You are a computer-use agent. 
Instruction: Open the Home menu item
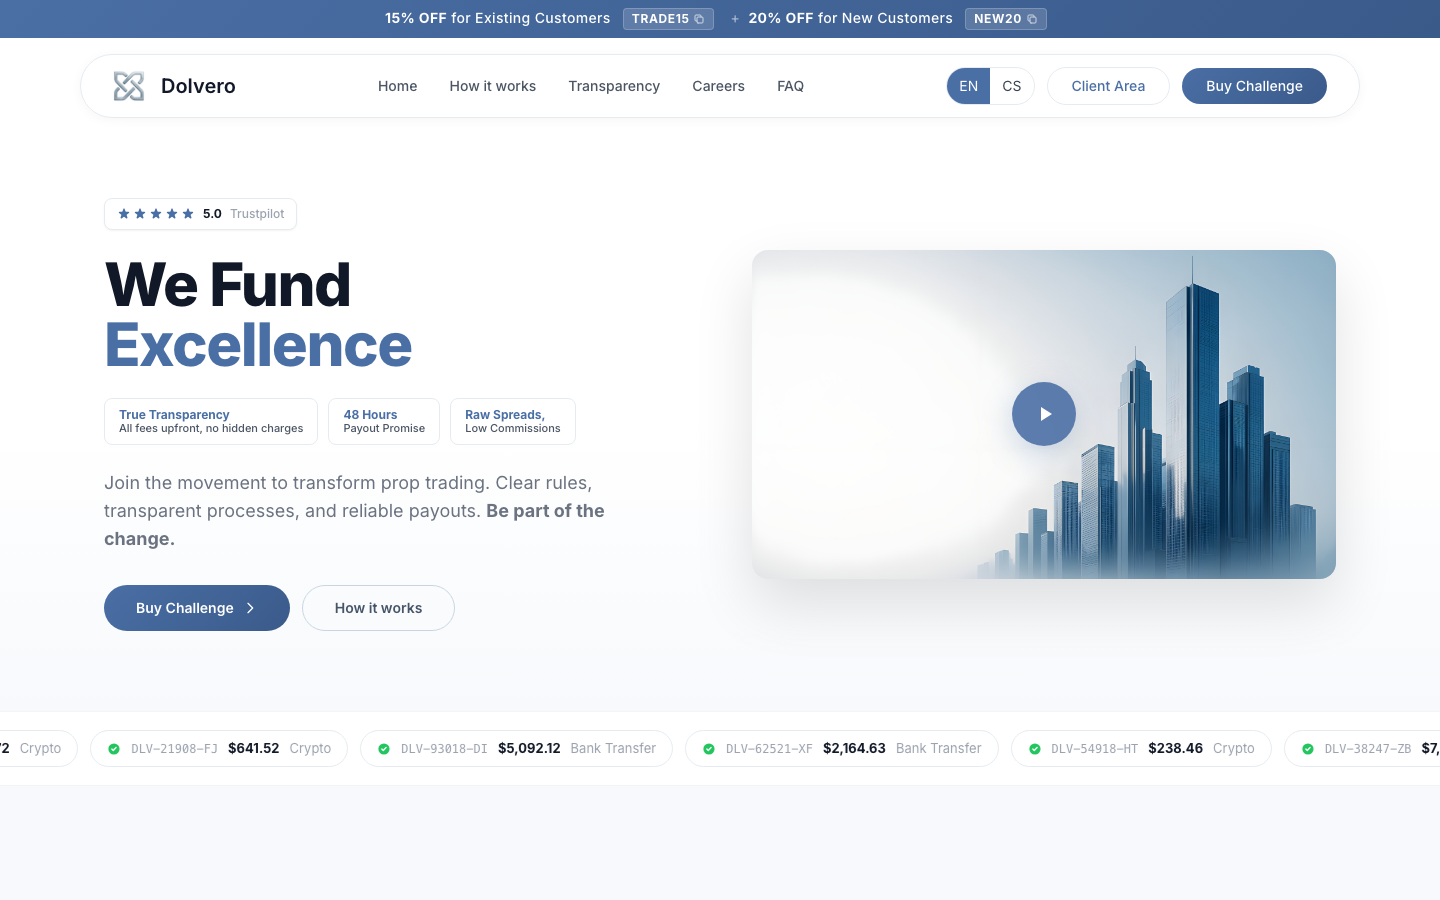tap(397, 86)
